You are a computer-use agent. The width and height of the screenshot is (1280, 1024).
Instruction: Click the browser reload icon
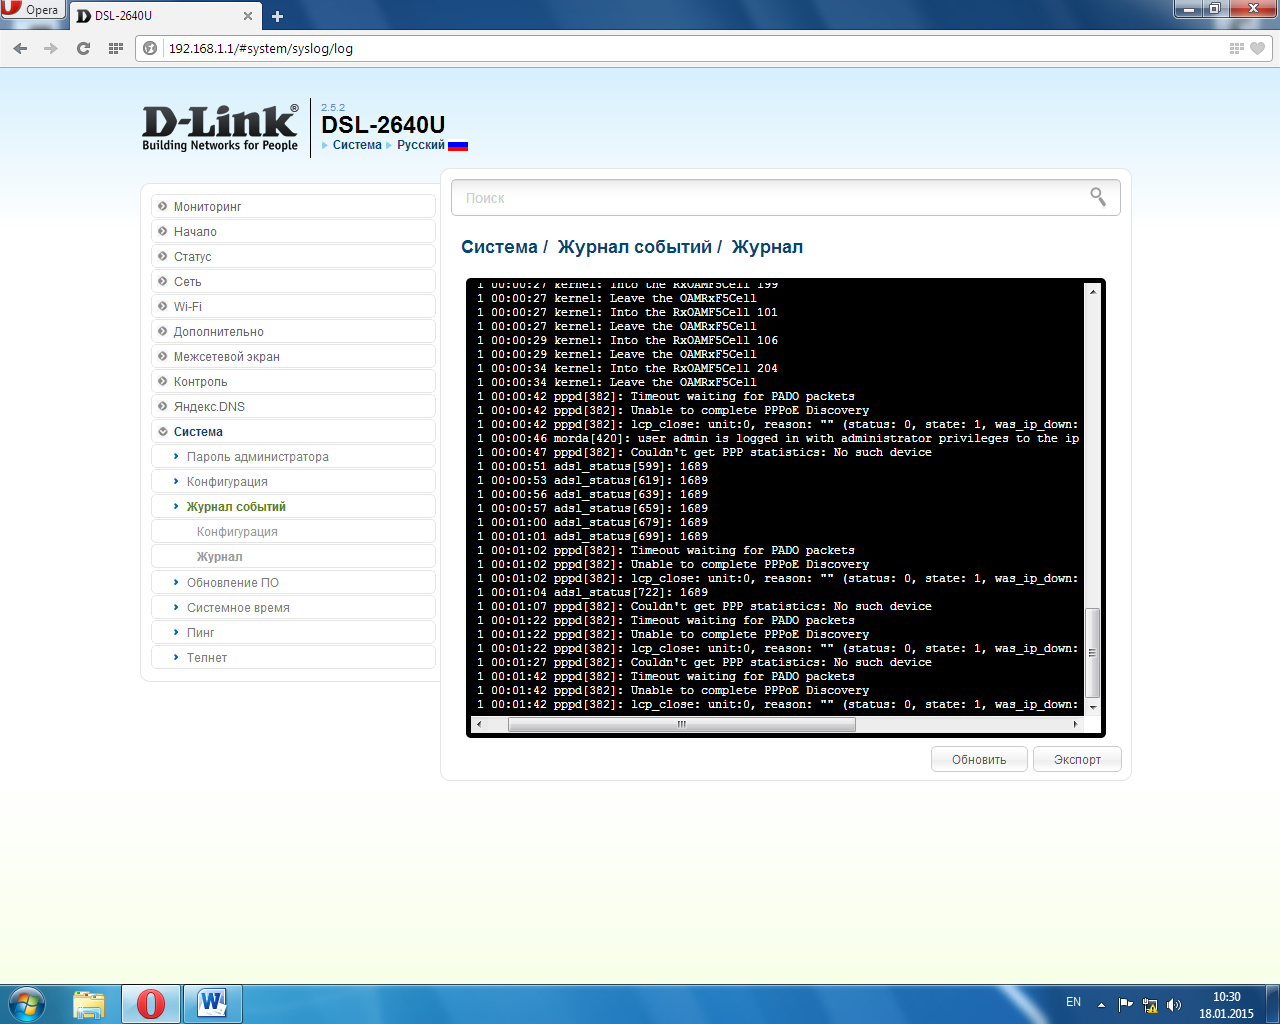point(83,48)
